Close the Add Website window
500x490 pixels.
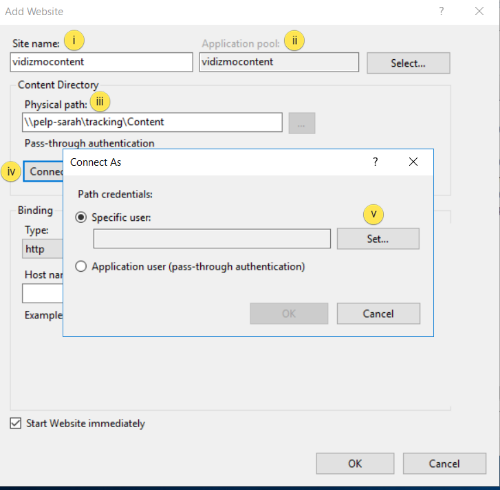click(479, 11)
